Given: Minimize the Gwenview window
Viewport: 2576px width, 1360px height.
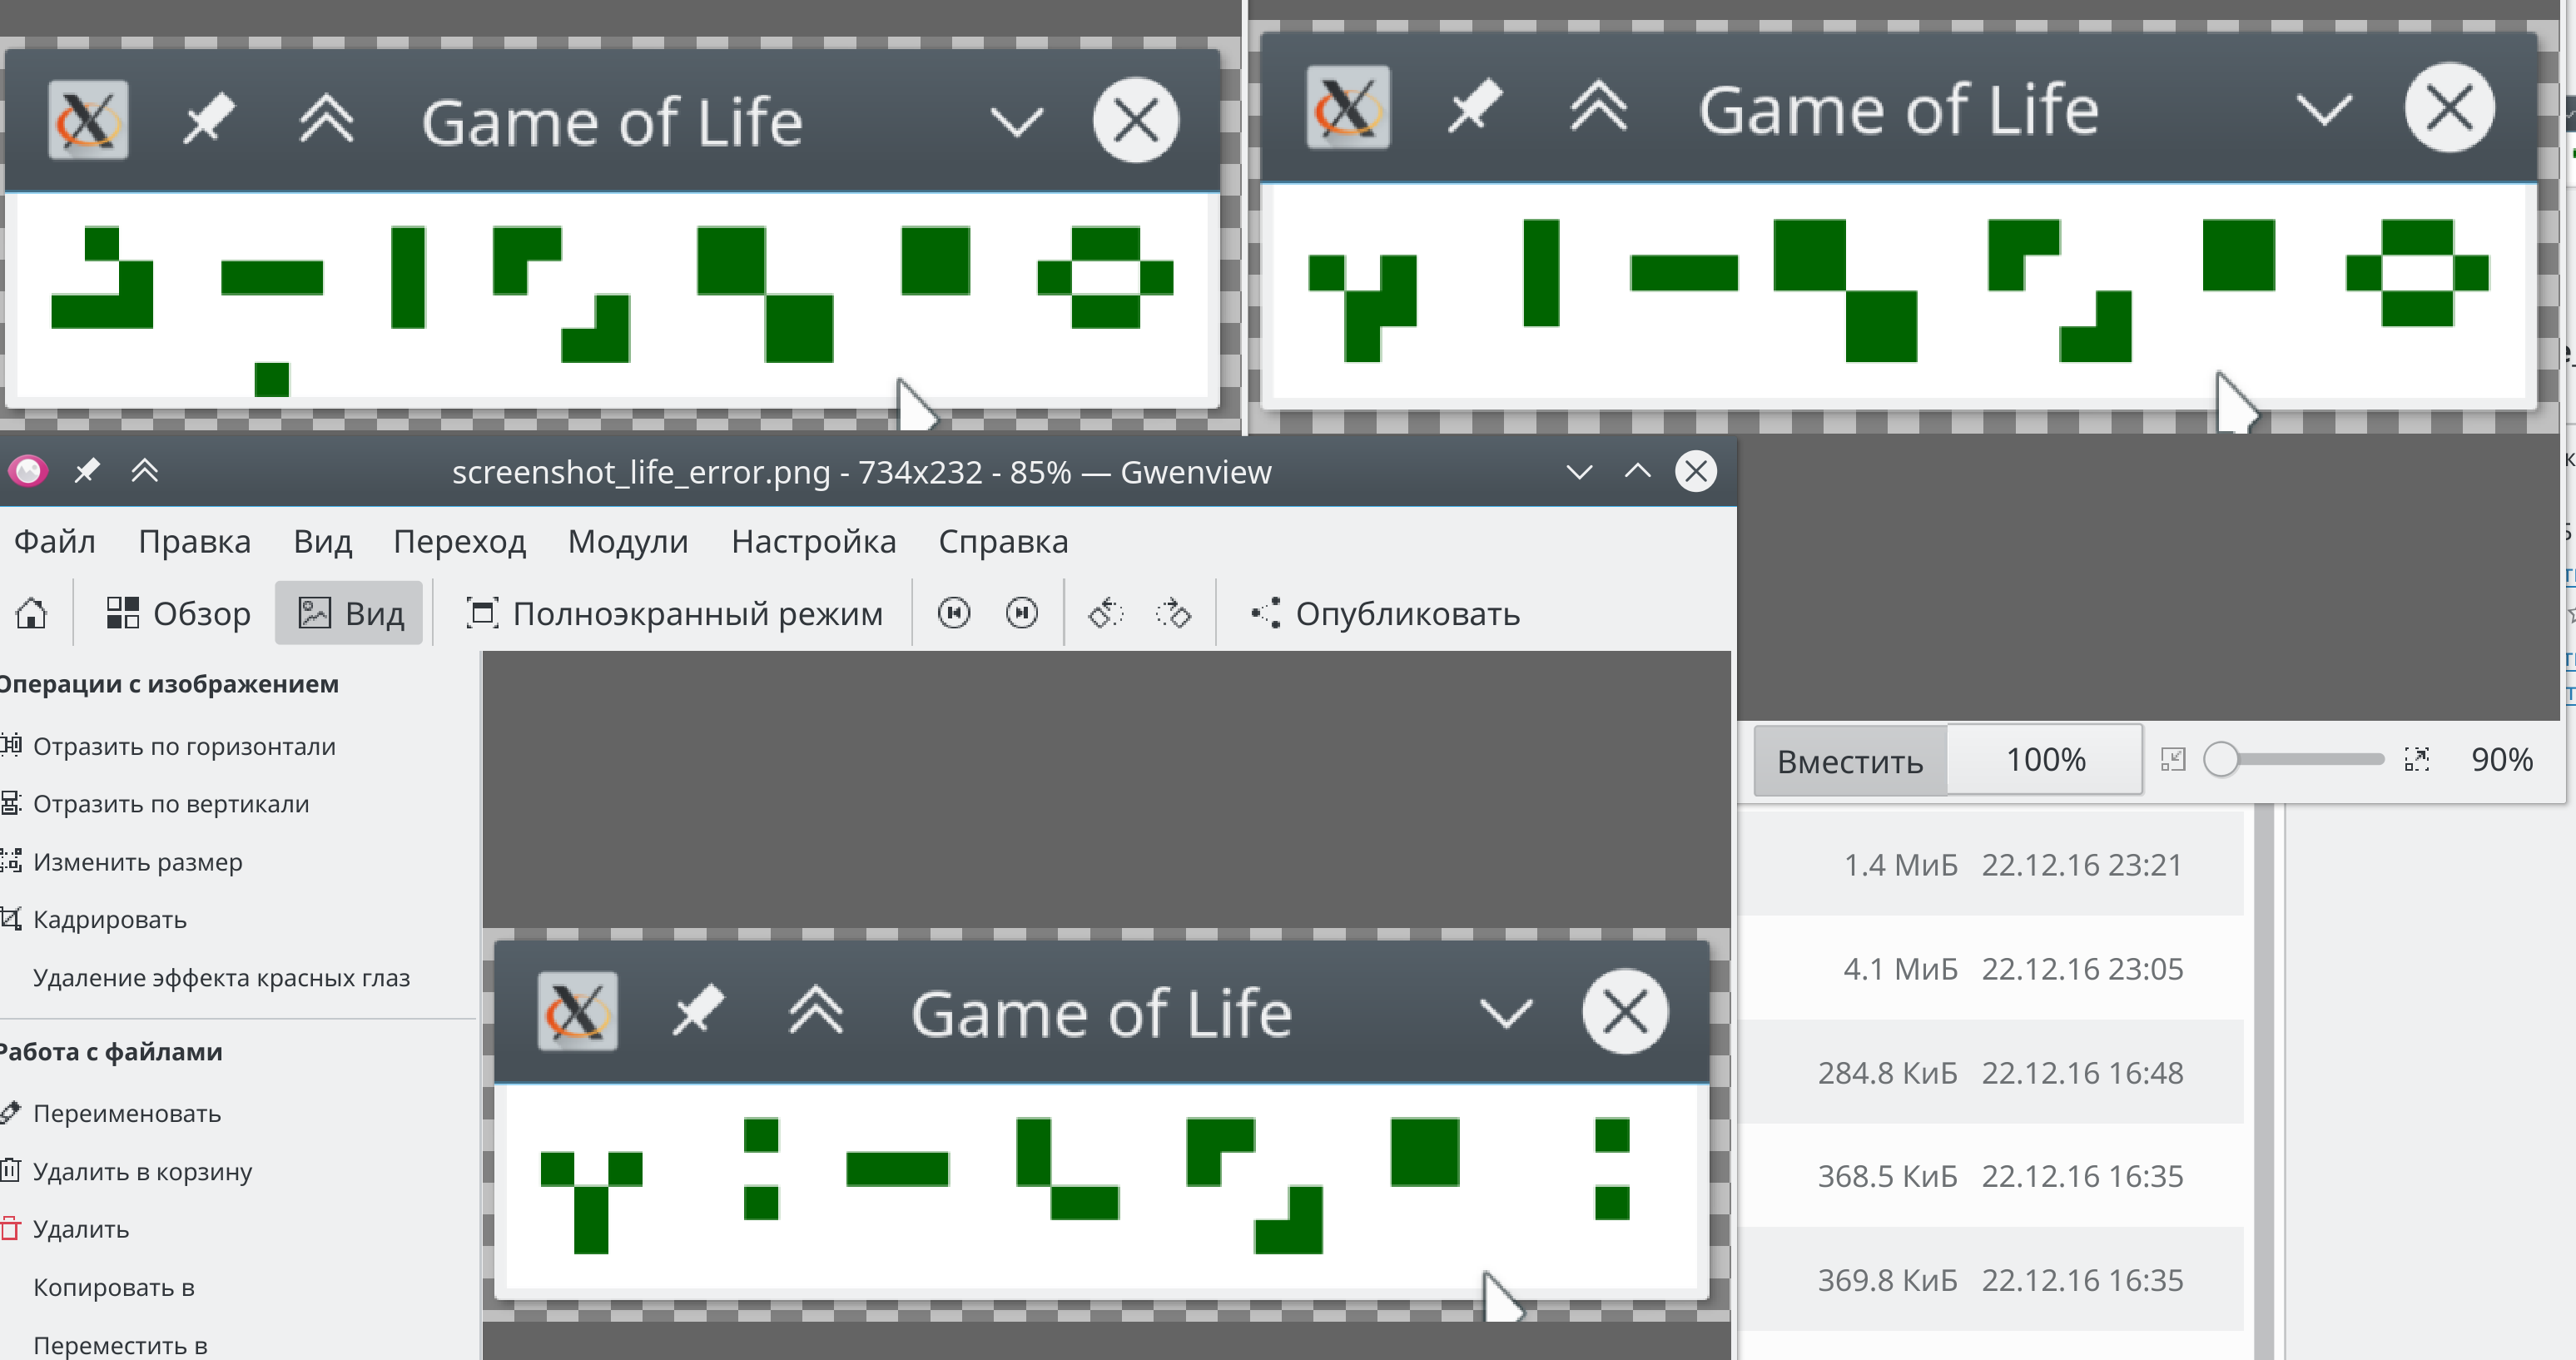Looking at the screenshot, I should (1579, 471).
